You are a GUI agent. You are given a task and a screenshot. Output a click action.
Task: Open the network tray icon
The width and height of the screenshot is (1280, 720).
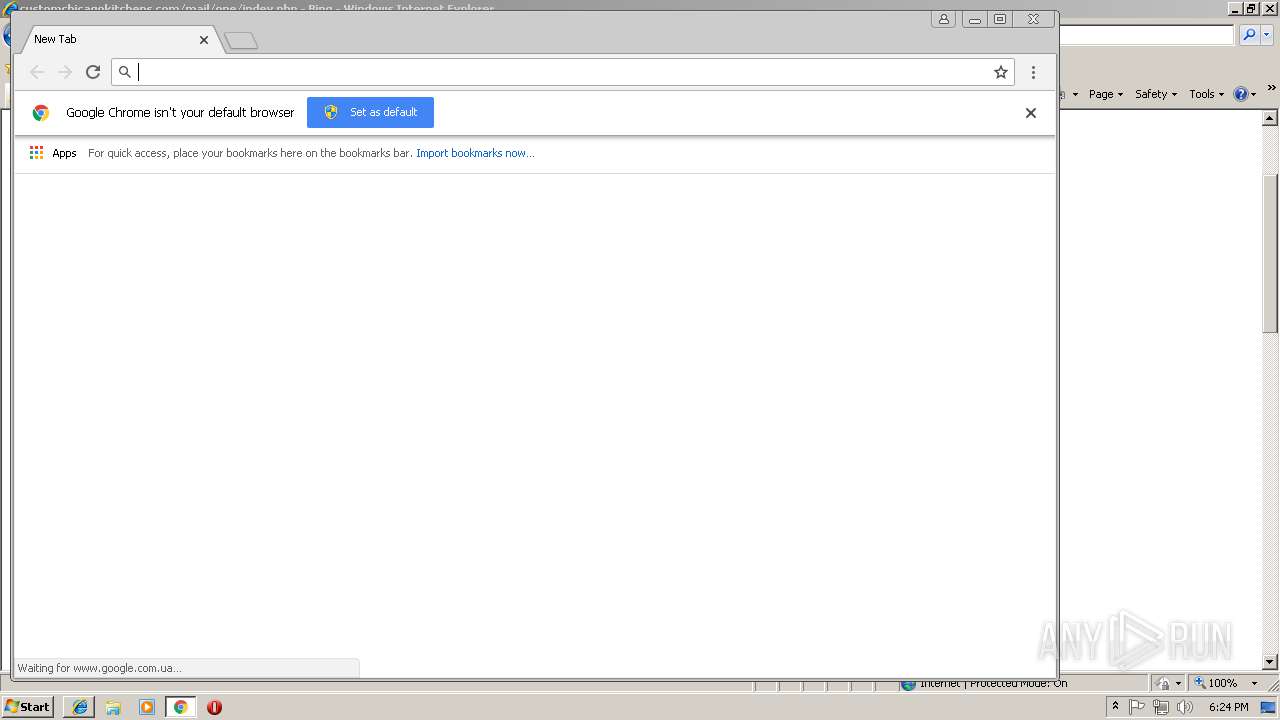click(x=1160, y=707)
